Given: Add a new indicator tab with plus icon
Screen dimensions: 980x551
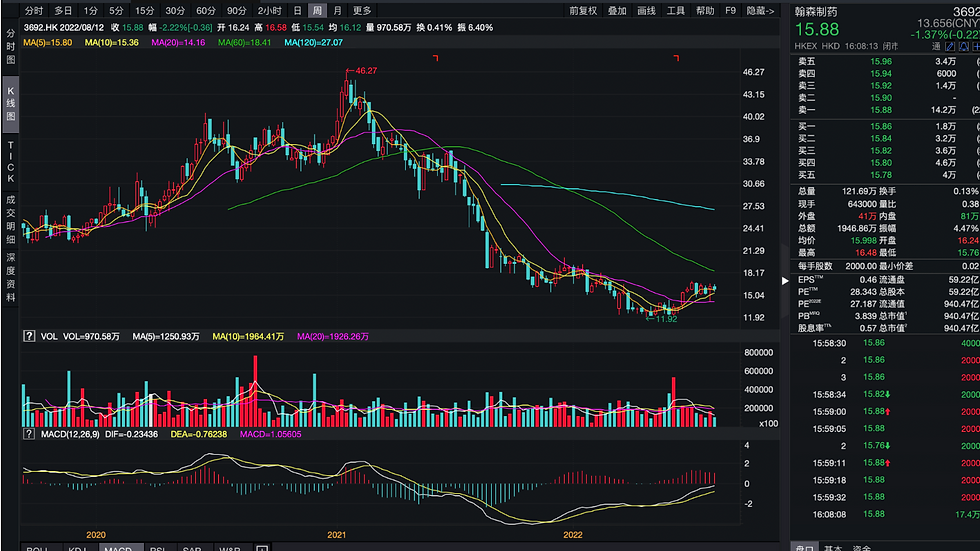Looking at the screenshot, I should click(262, 549).
